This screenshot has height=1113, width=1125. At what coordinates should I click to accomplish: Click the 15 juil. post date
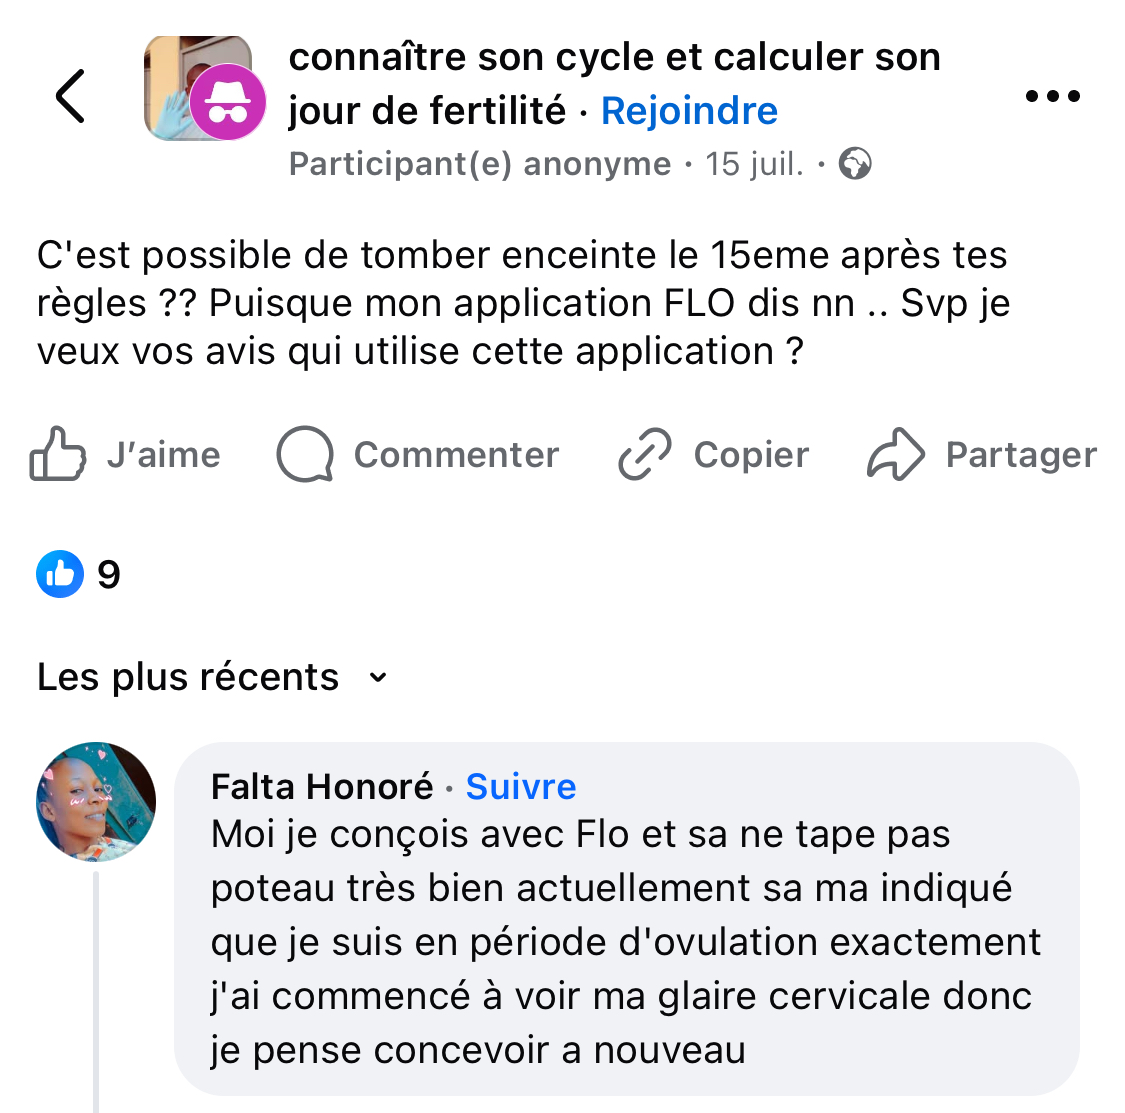(754, 164)
